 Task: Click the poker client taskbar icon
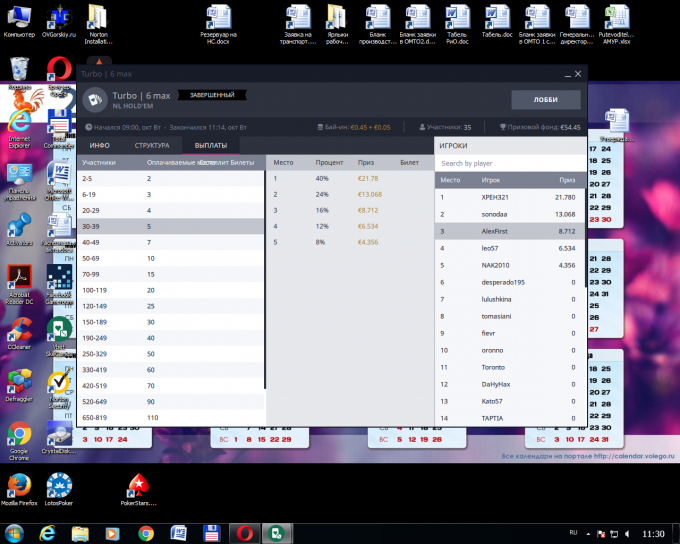tap(276, 533)
